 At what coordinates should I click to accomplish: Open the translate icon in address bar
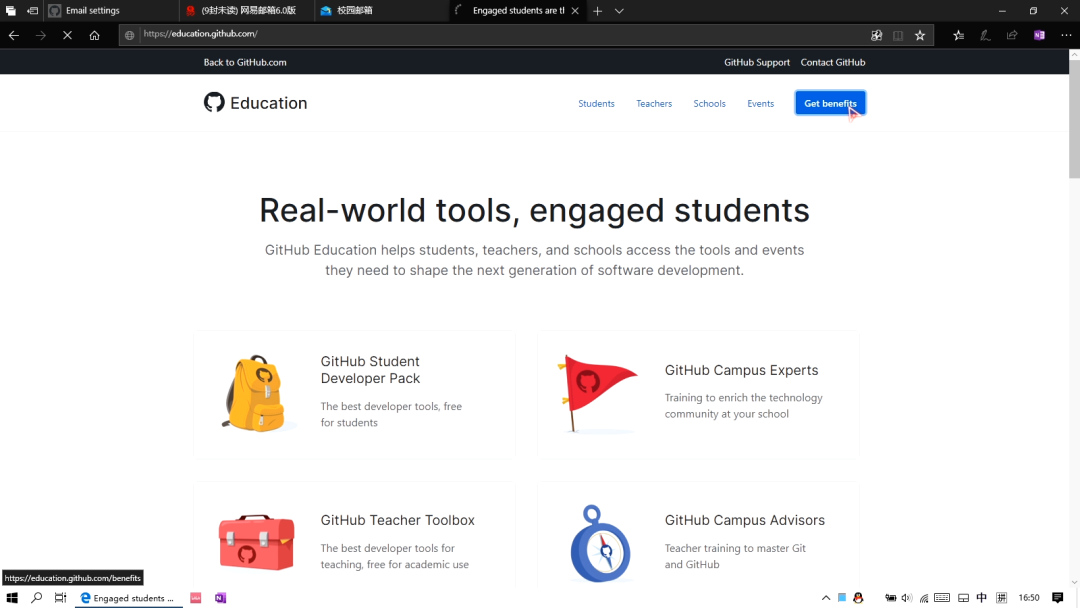click(876, 35)
